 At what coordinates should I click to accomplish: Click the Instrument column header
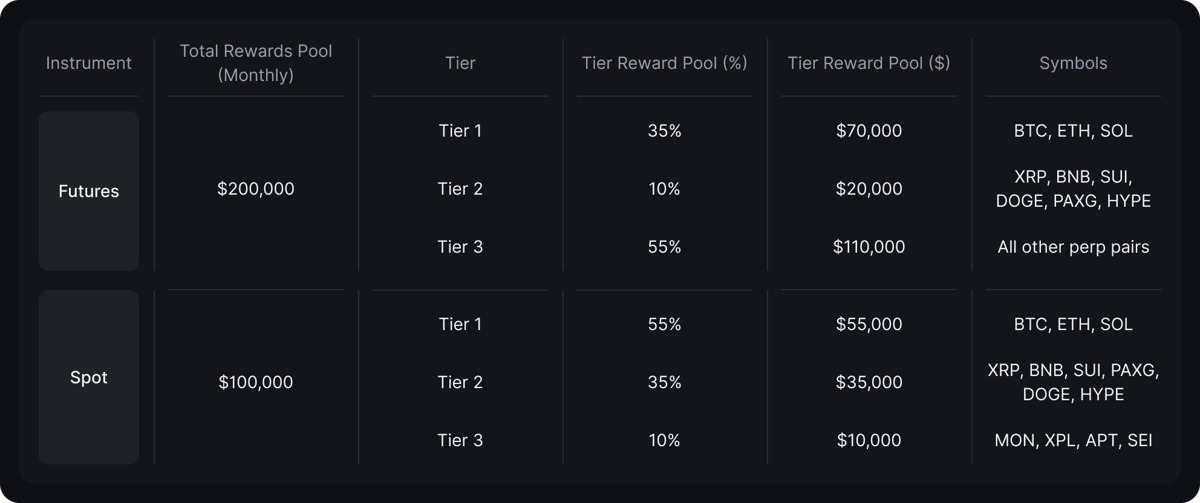(88, 63)
